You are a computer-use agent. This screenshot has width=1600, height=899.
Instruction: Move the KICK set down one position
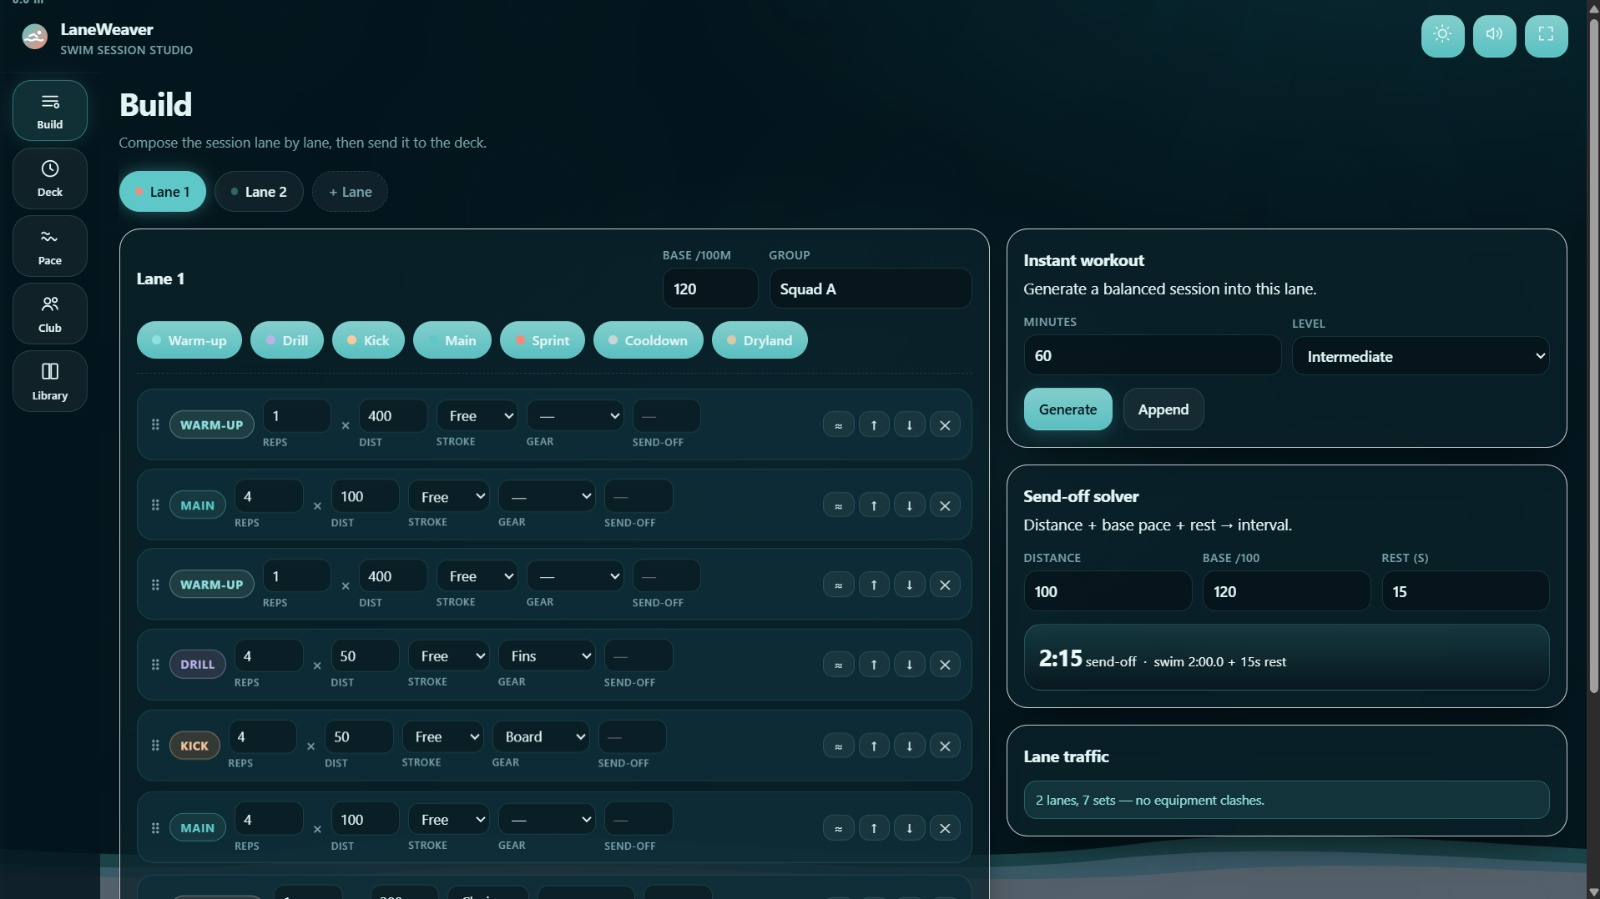click(909, 746)
